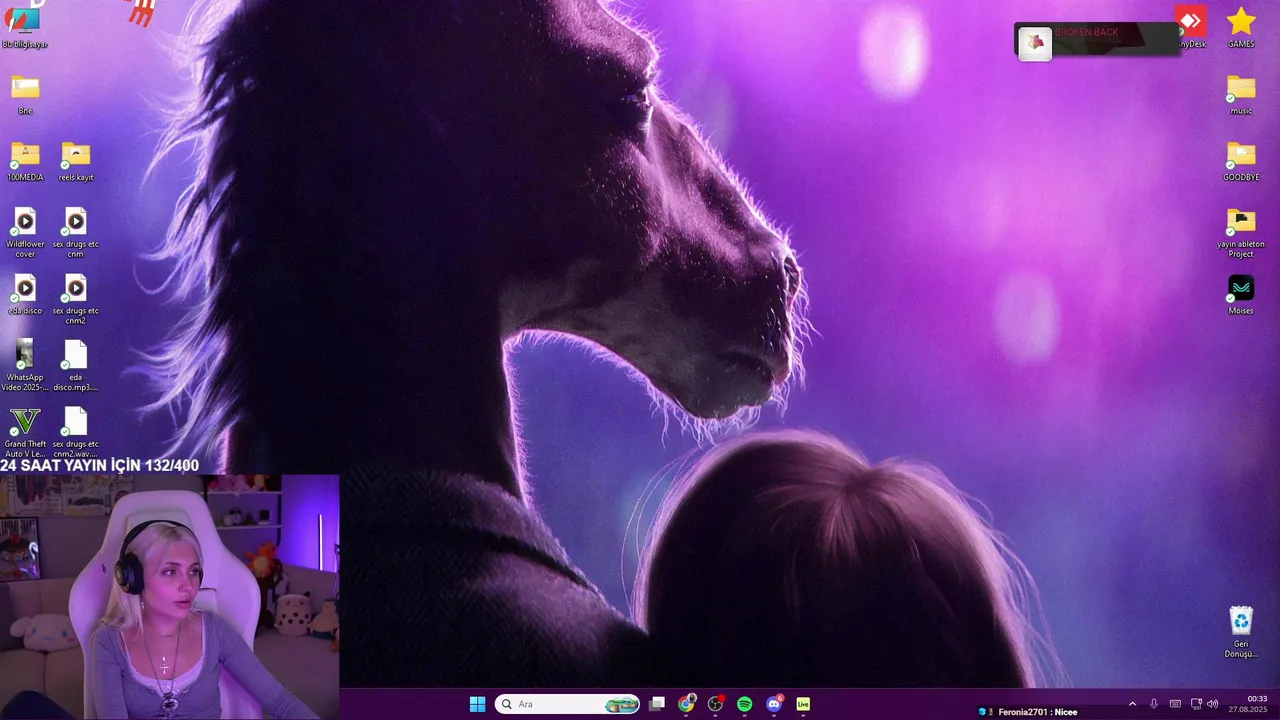Select the Grand Theft Auto V shortcut
The height and width of the screenshot is (720, 1280).
click(25, 432)
